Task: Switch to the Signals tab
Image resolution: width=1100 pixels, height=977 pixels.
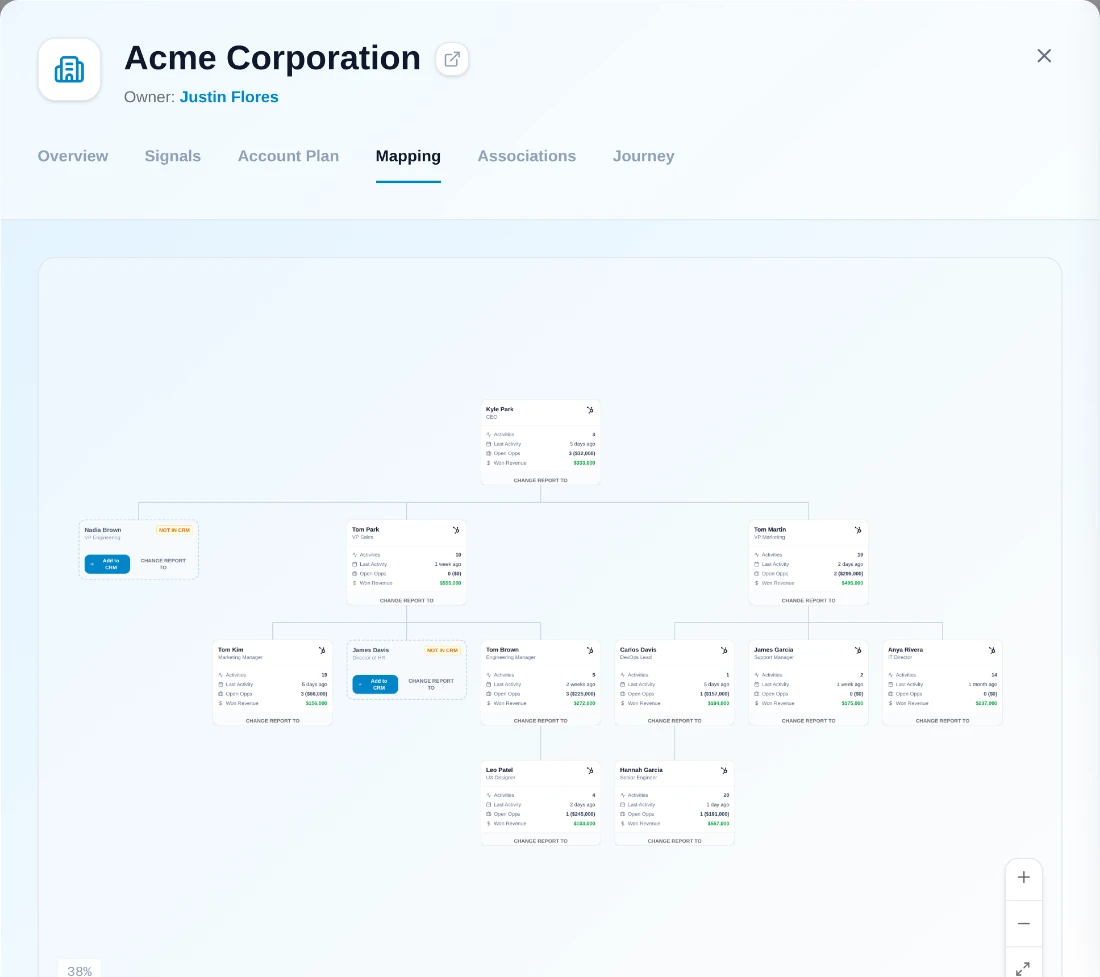Action: click(x=173, y=156)
